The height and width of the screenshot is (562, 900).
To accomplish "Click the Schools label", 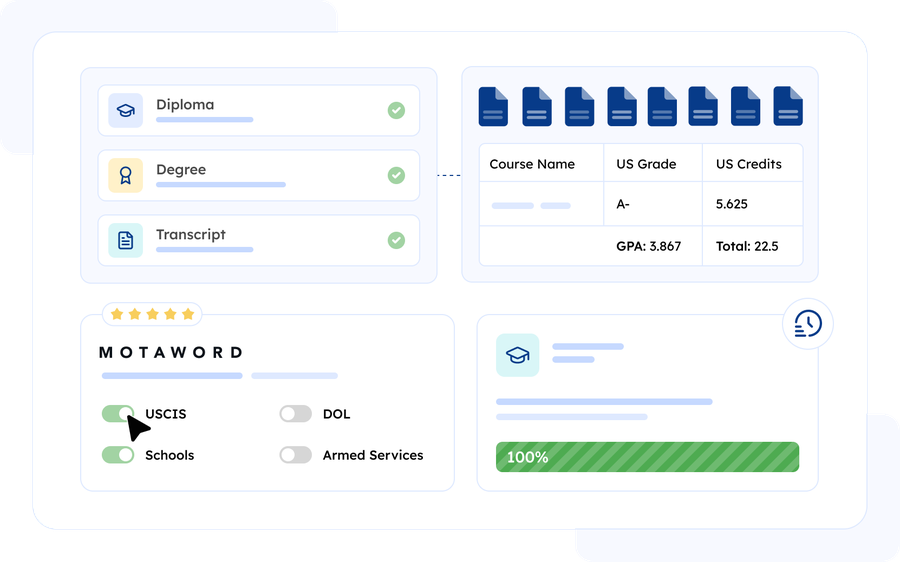I will (170, 455).
